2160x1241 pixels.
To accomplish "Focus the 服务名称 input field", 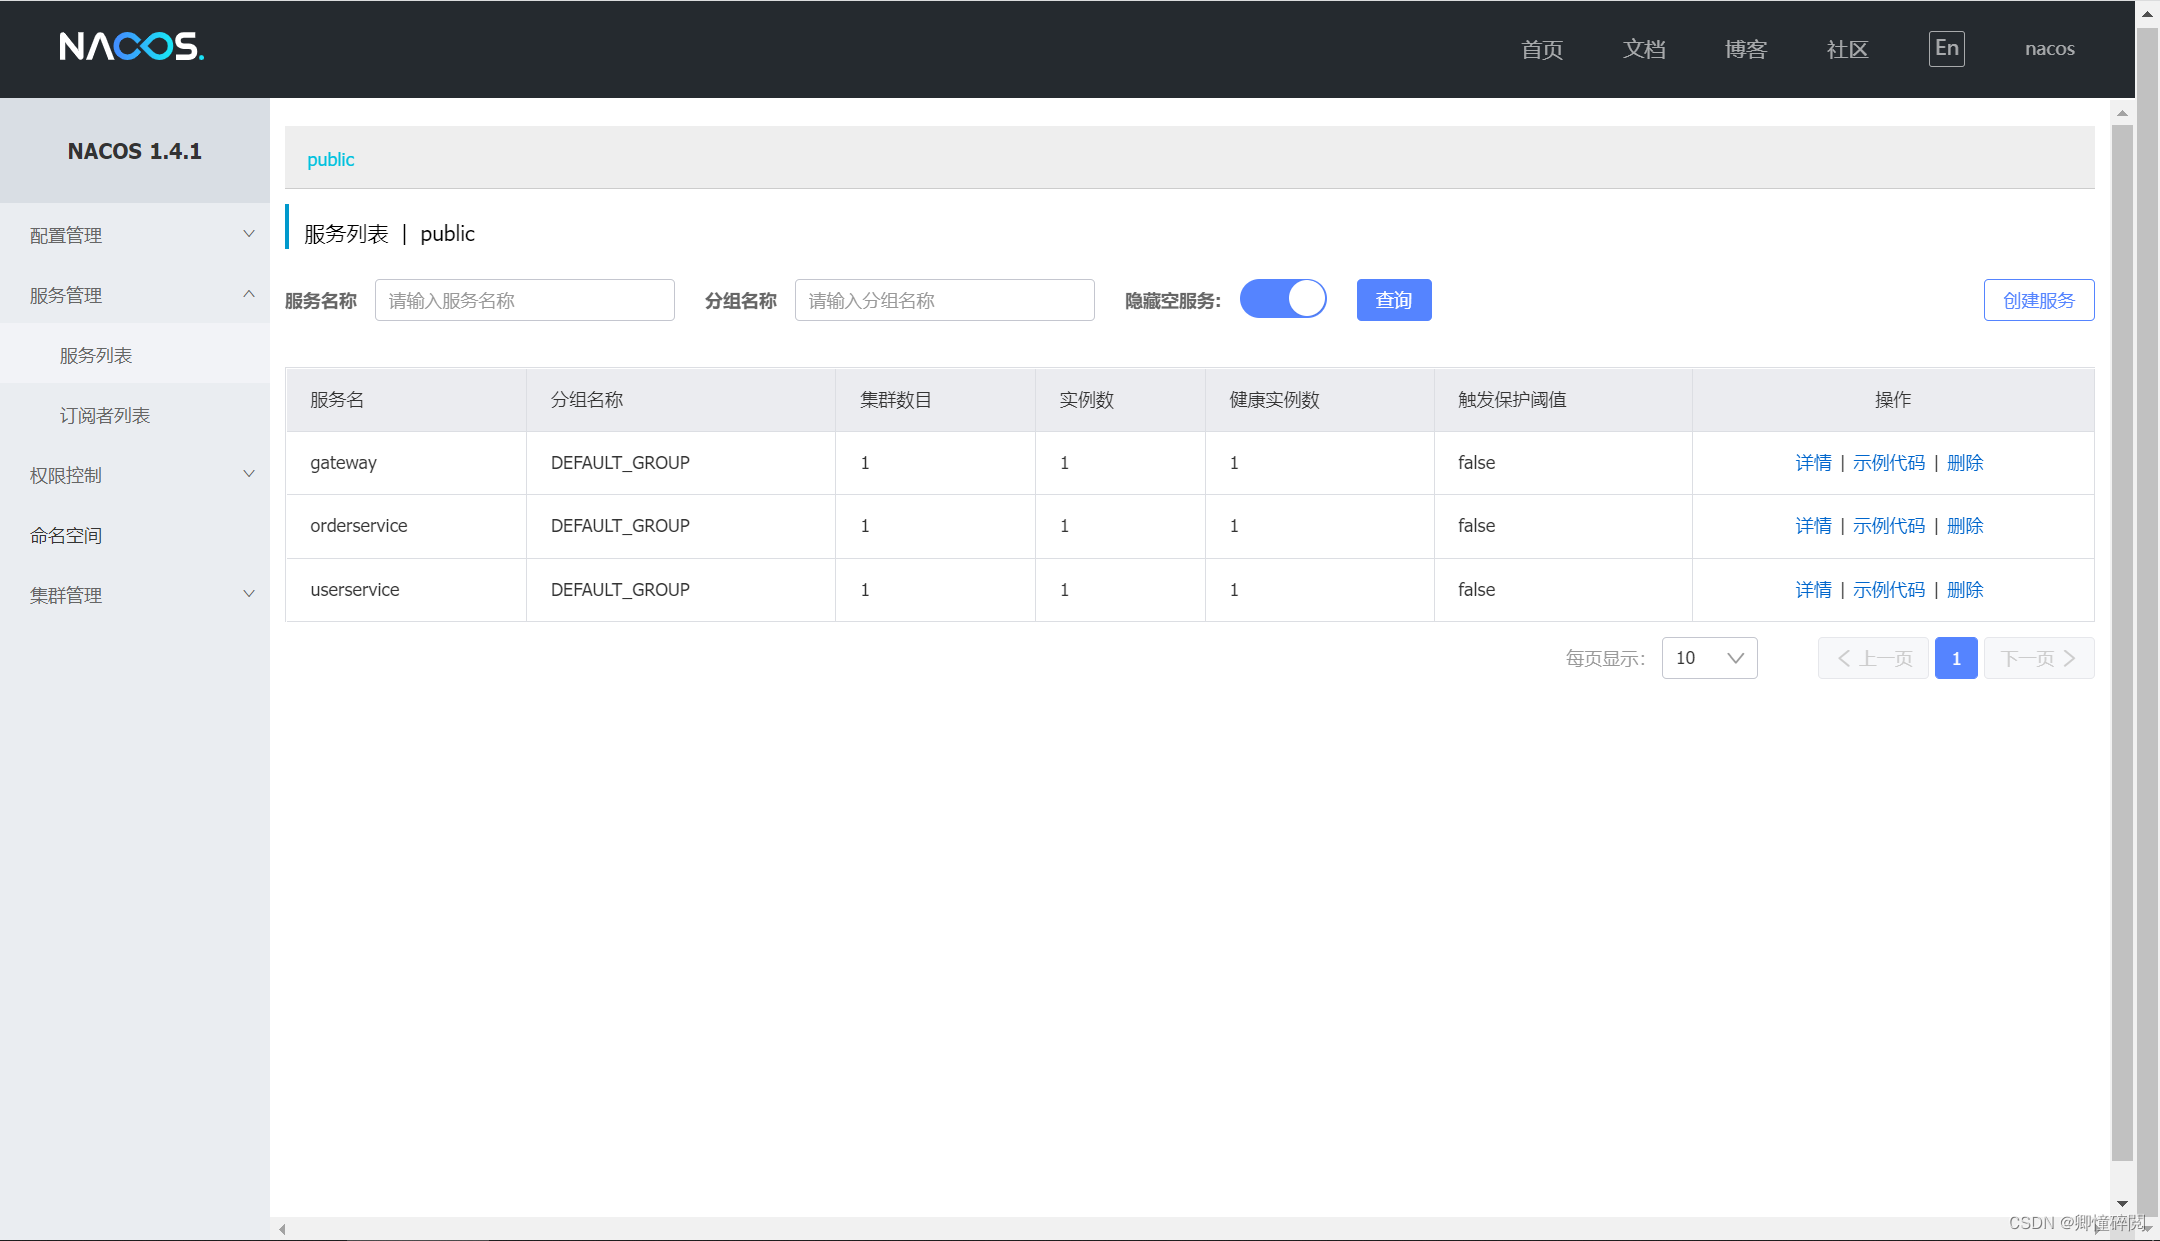I will pos(525,300).
